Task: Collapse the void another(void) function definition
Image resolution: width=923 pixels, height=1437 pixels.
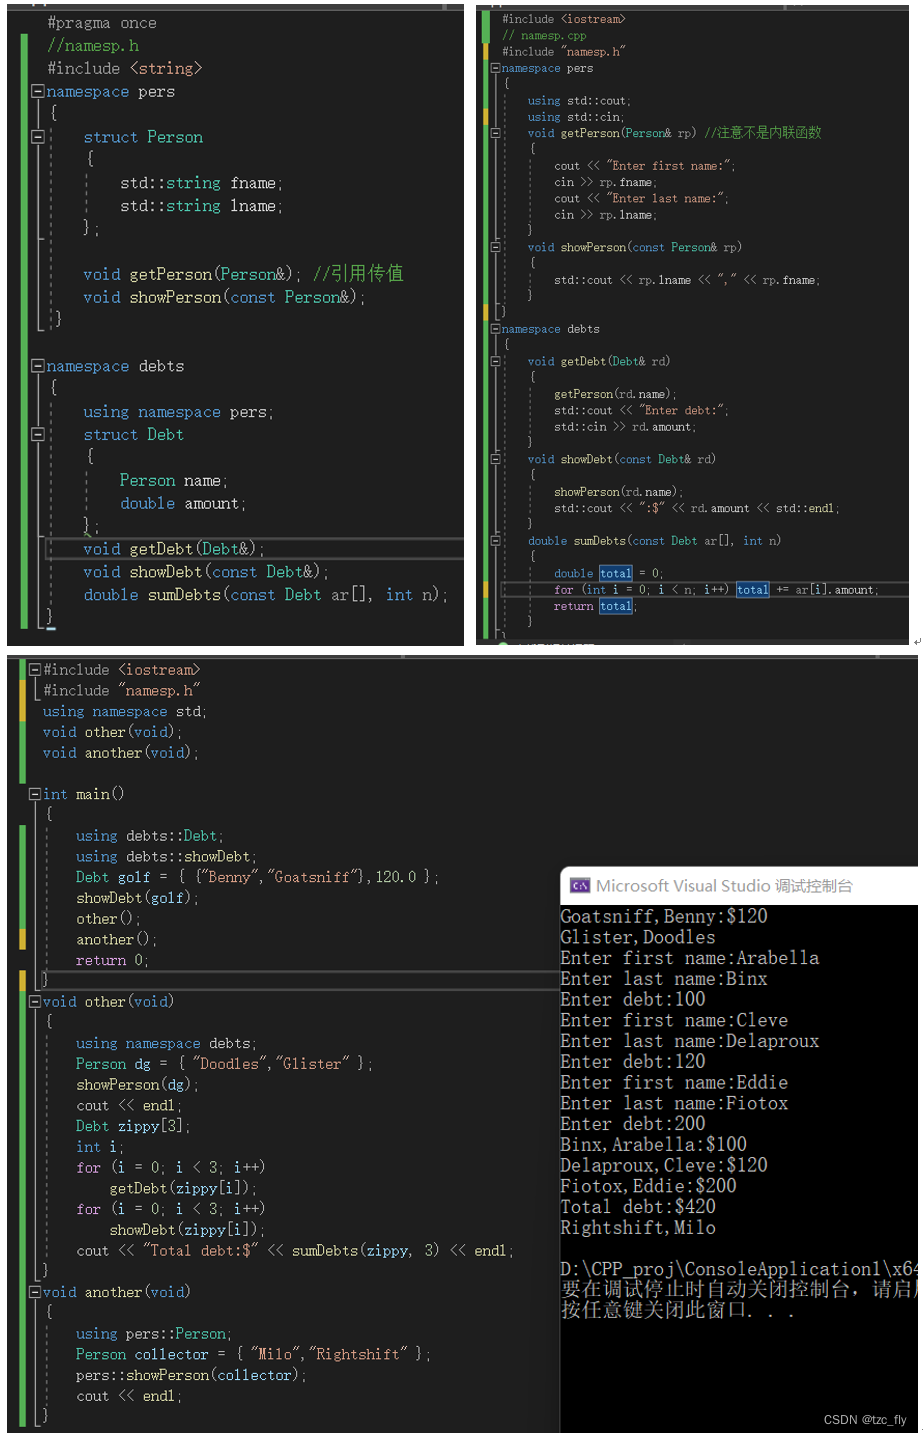Action: pyautogui.click(x=35, y=1292)
